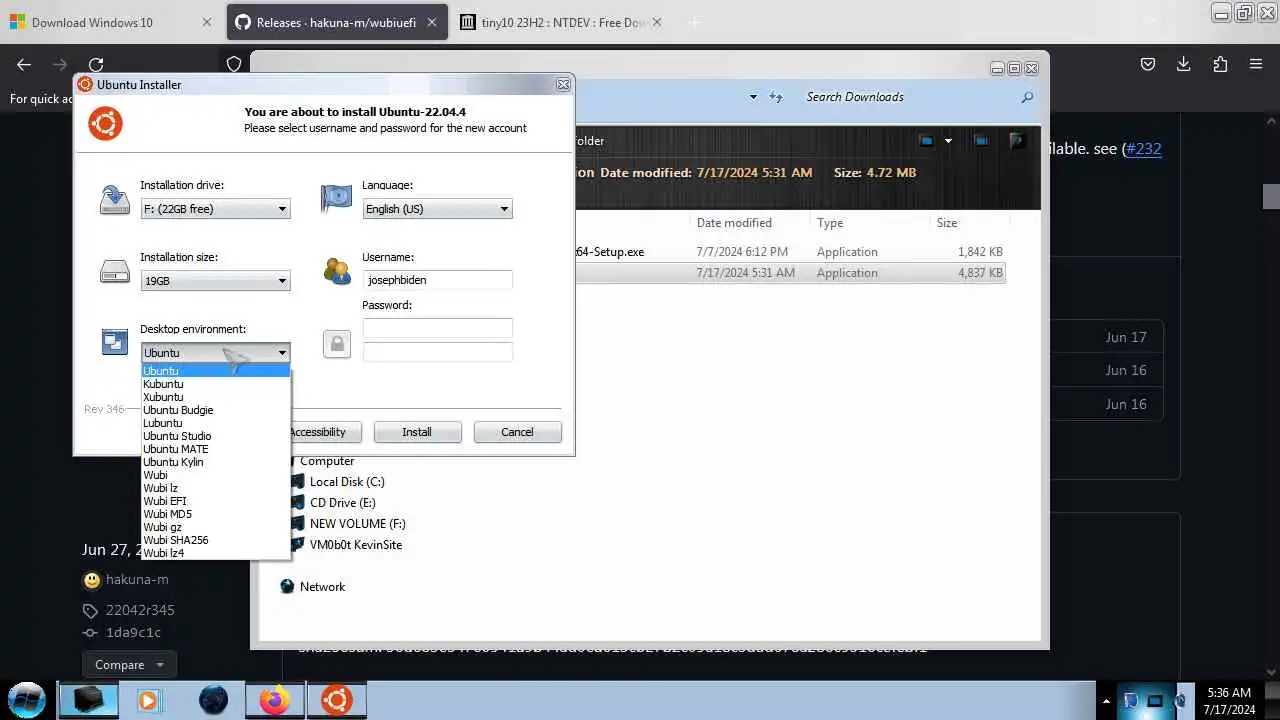Open the Compare dropdown on GitHub page
The width and height of the screenshot is (1280, 720).
(x=129, y=665)
